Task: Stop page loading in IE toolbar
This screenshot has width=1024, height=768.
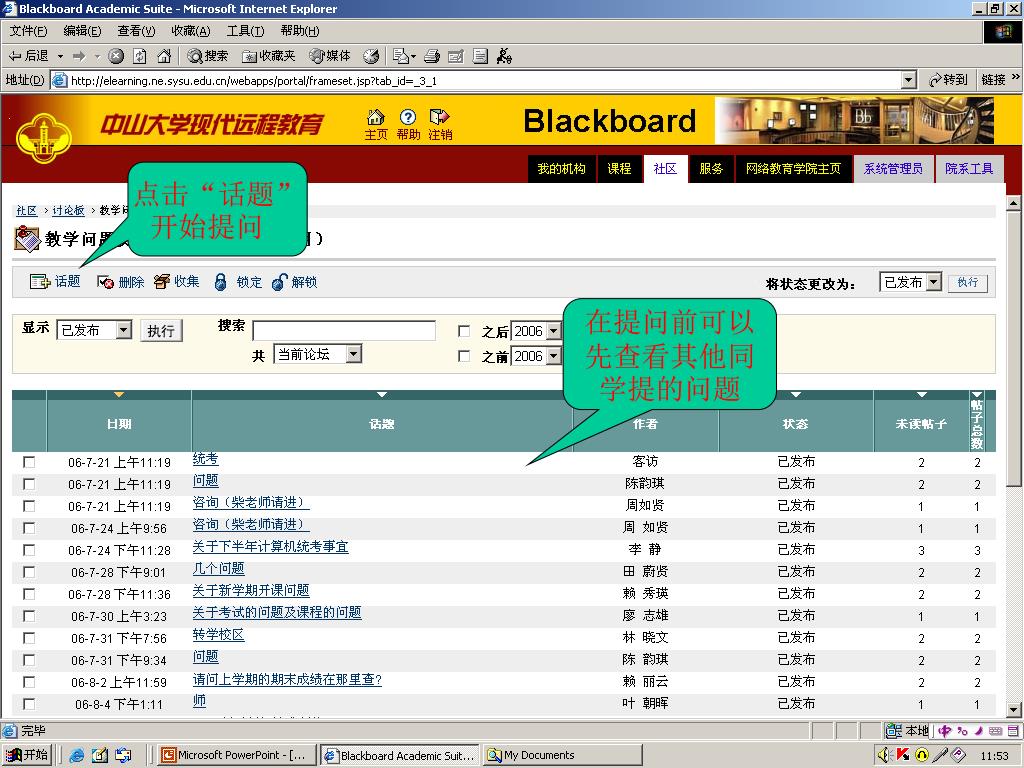Action: pos(116,56)
